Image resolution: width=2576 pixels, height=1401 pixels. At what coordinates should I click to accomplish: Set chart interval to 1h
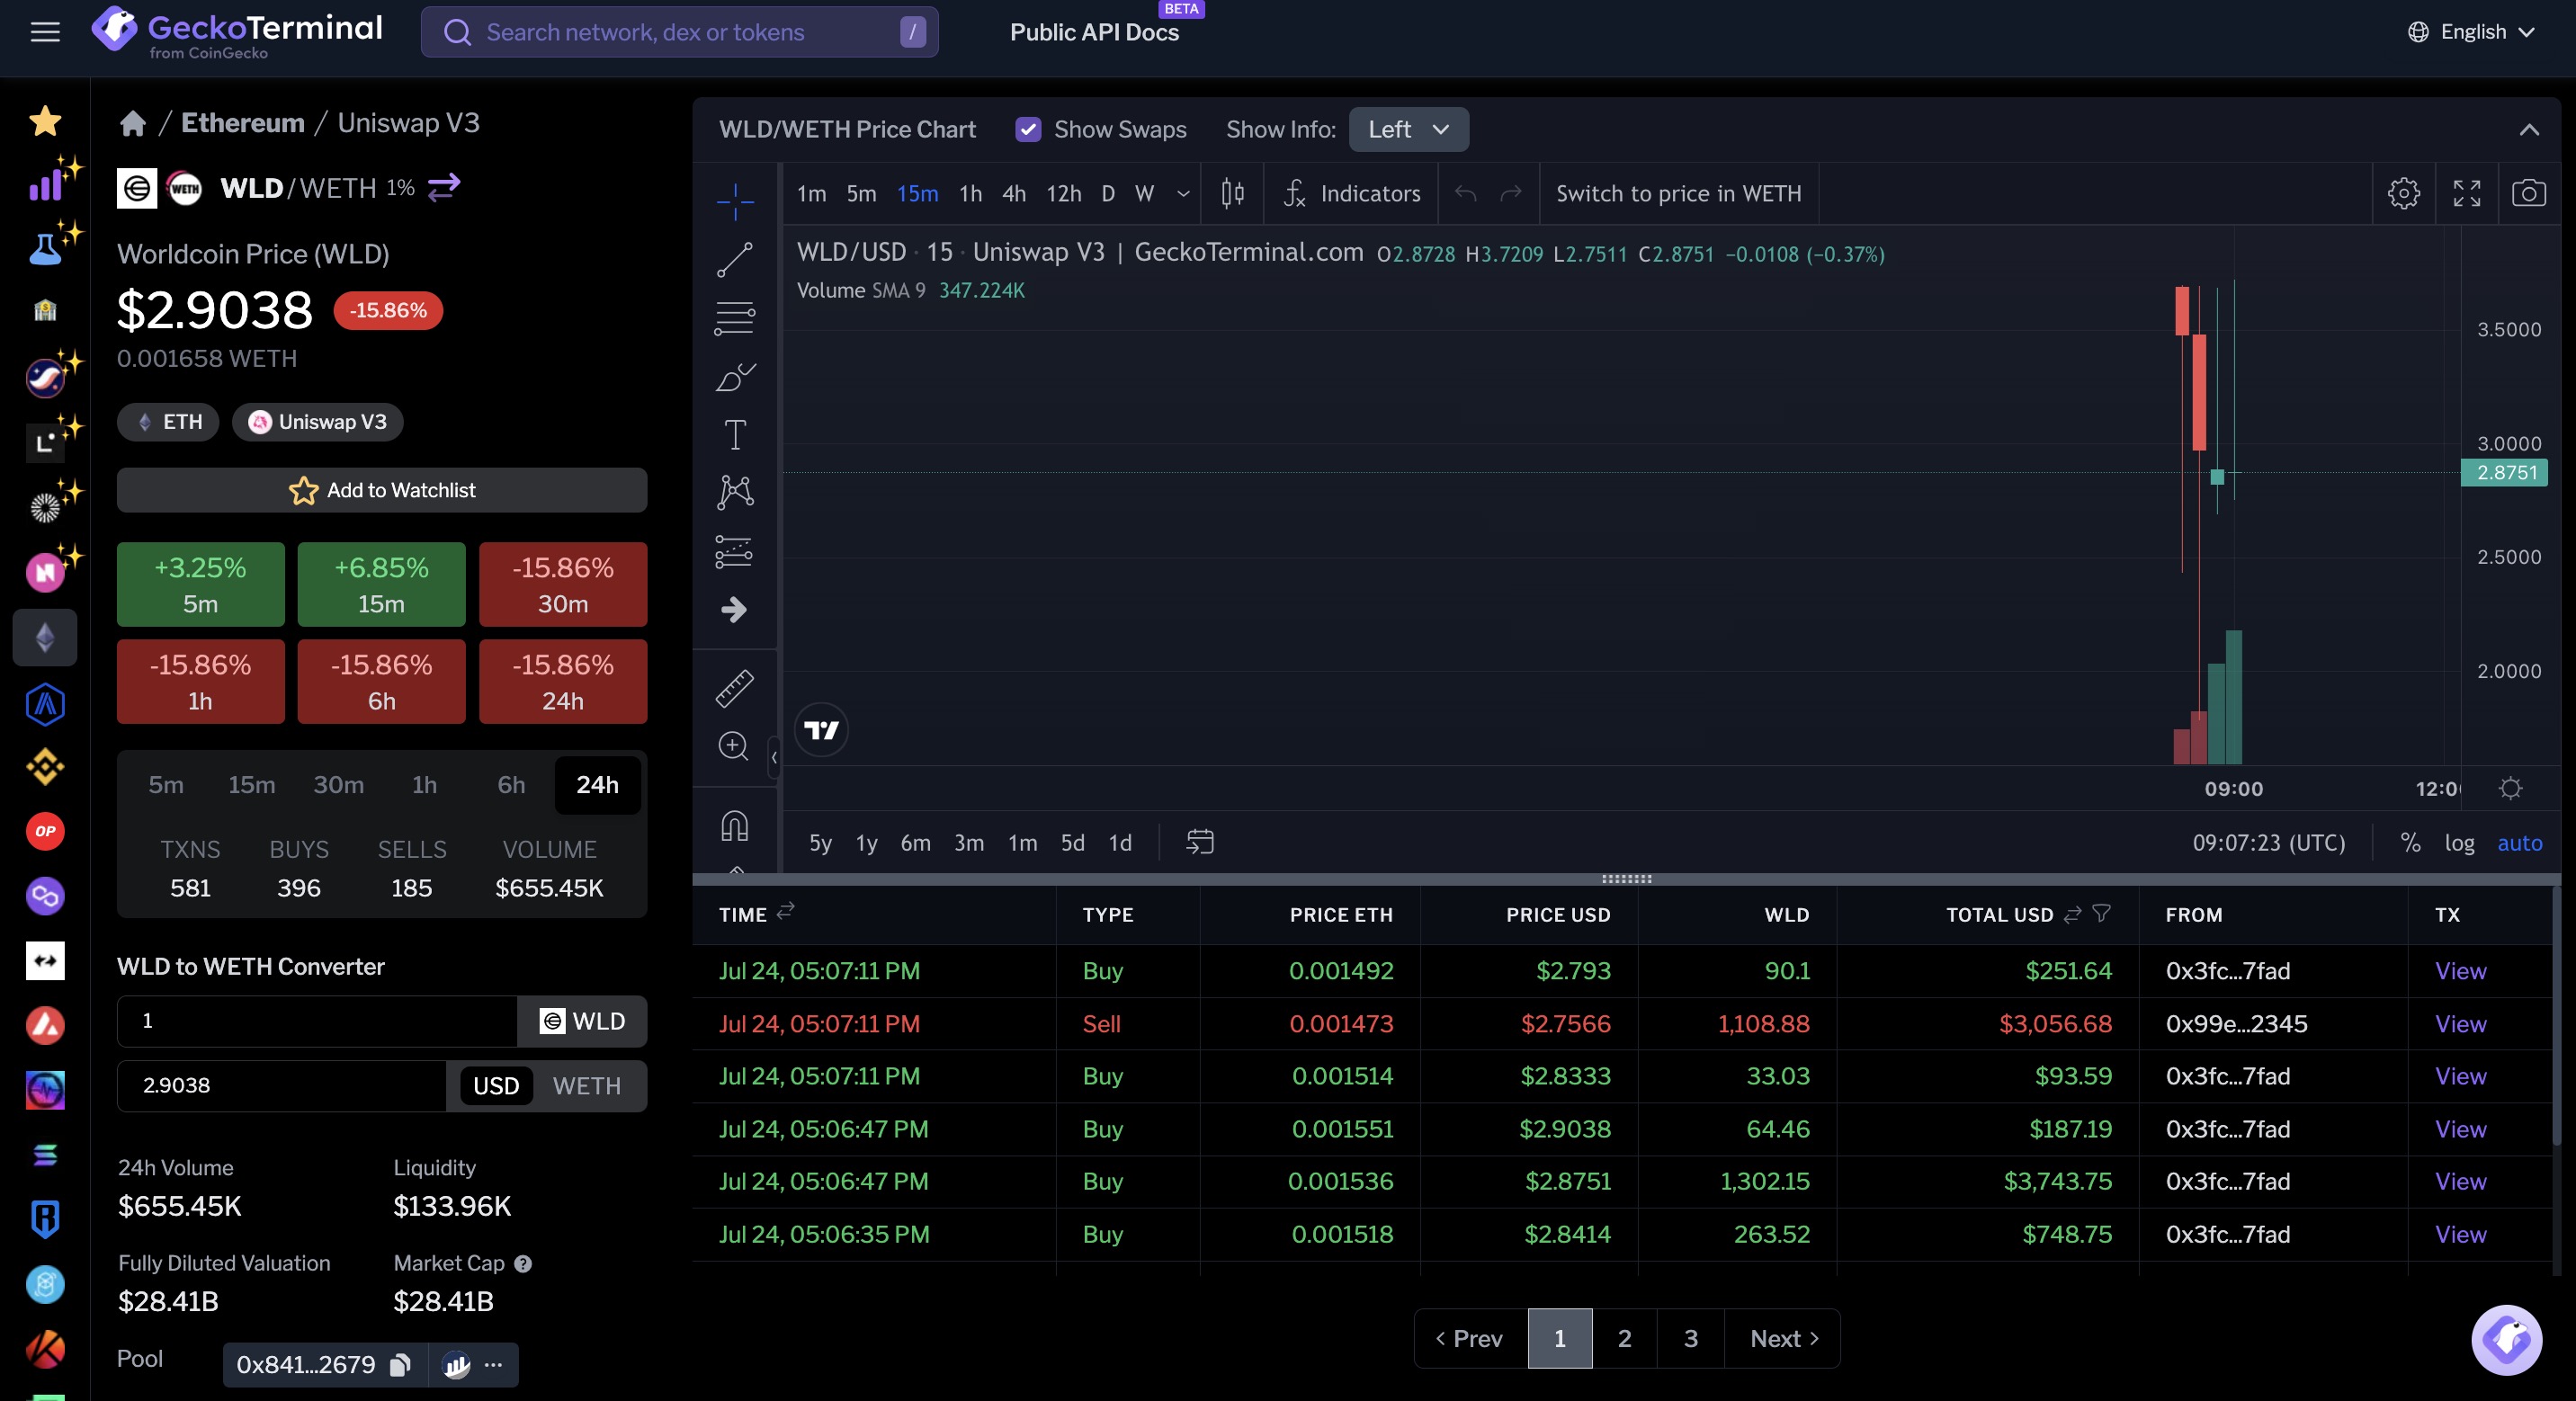970,193
